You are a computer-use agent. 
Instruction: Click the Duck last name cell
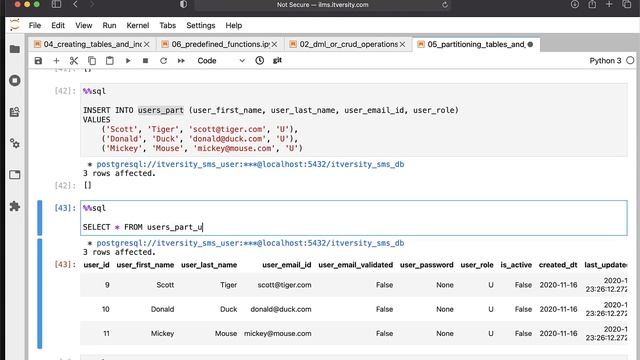pos(229,309)
